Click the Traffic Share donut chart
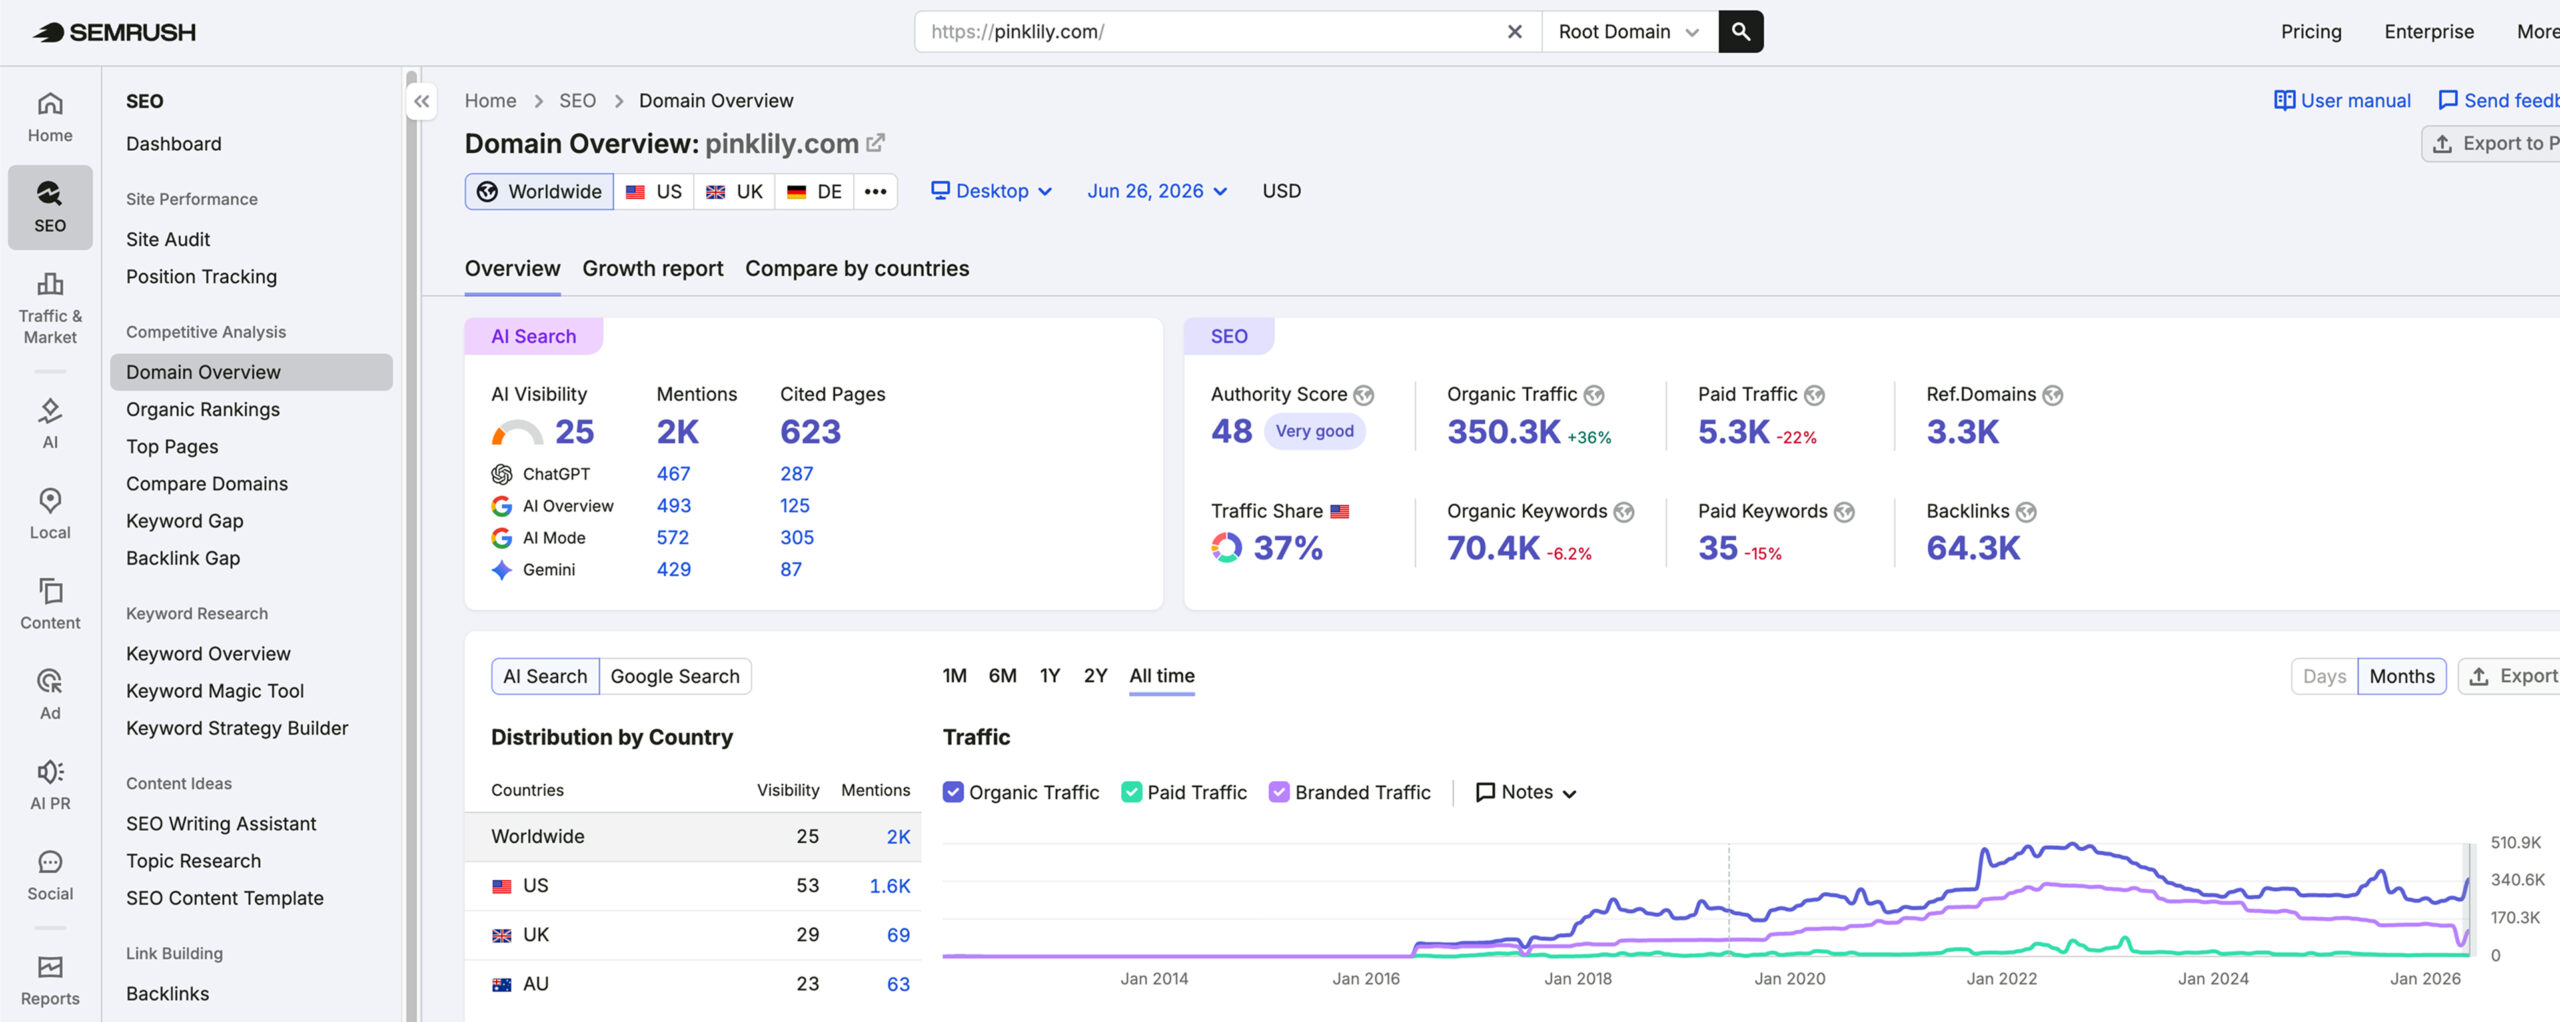The height and width of the screenshot is (1022, 2560). tap(1227, 548)
